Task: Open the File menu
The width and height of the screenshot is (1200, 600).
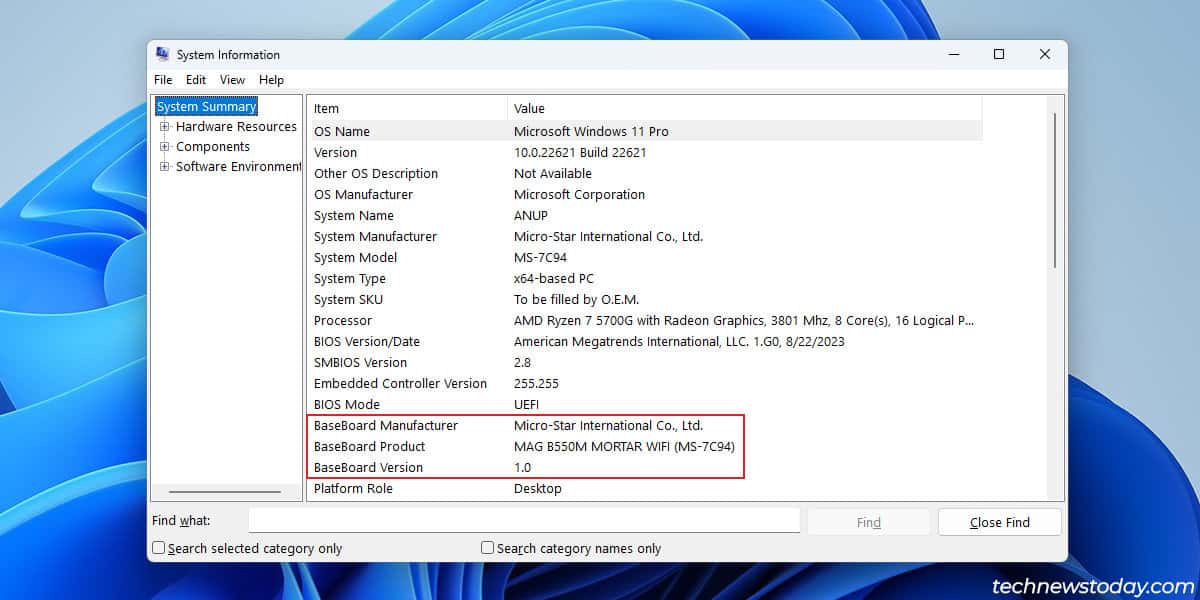Action: click(x=163, y=79)
